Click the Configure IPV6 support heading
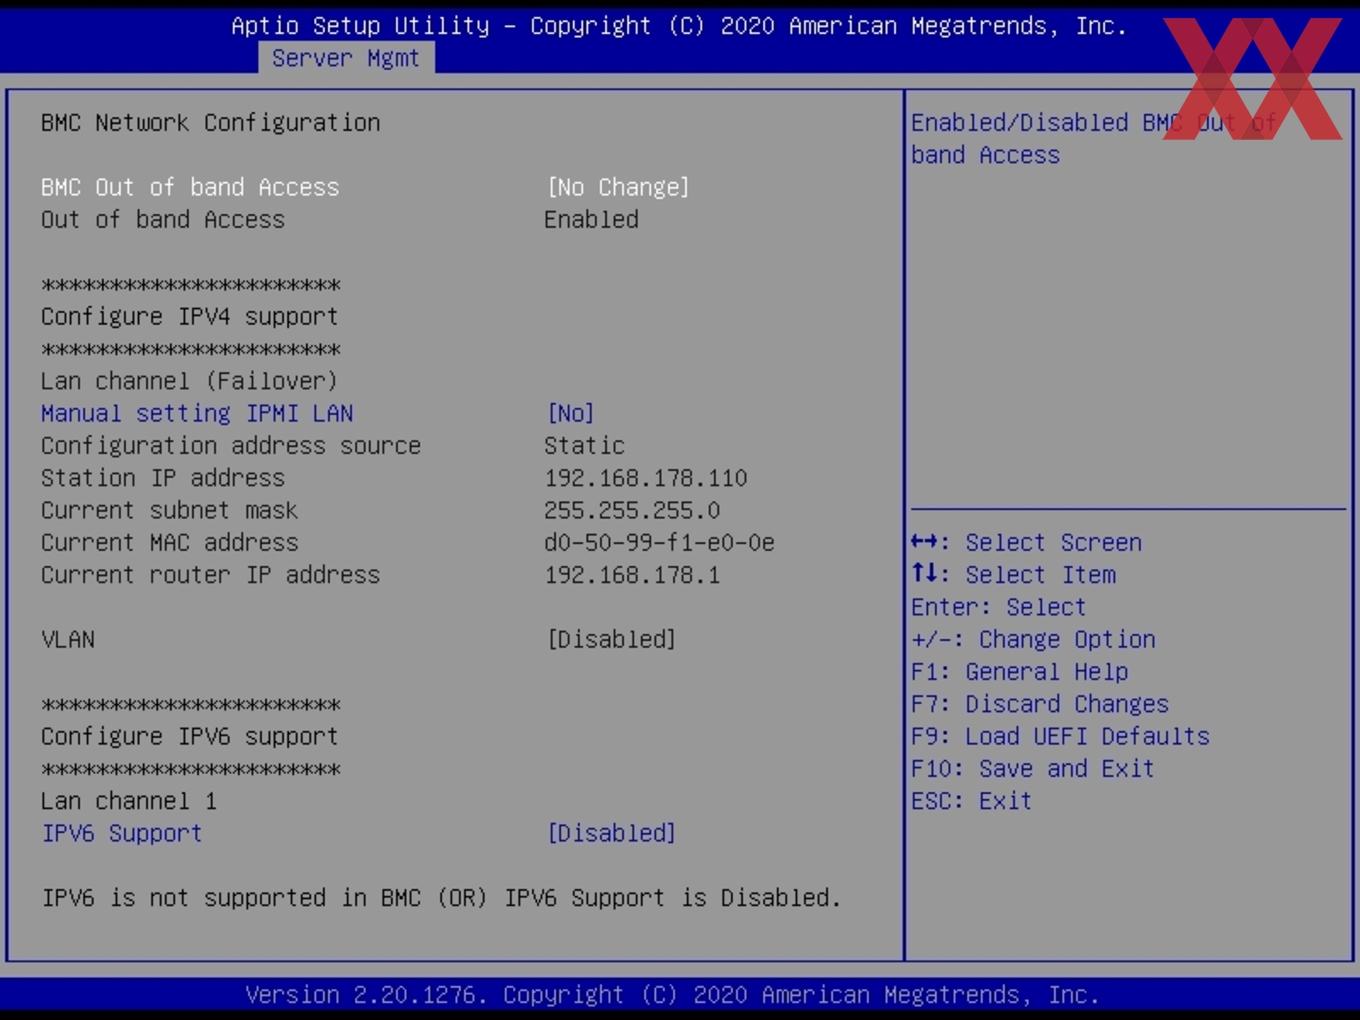Viewport: 1360px width, 1020px height. [x=190, y=736]
